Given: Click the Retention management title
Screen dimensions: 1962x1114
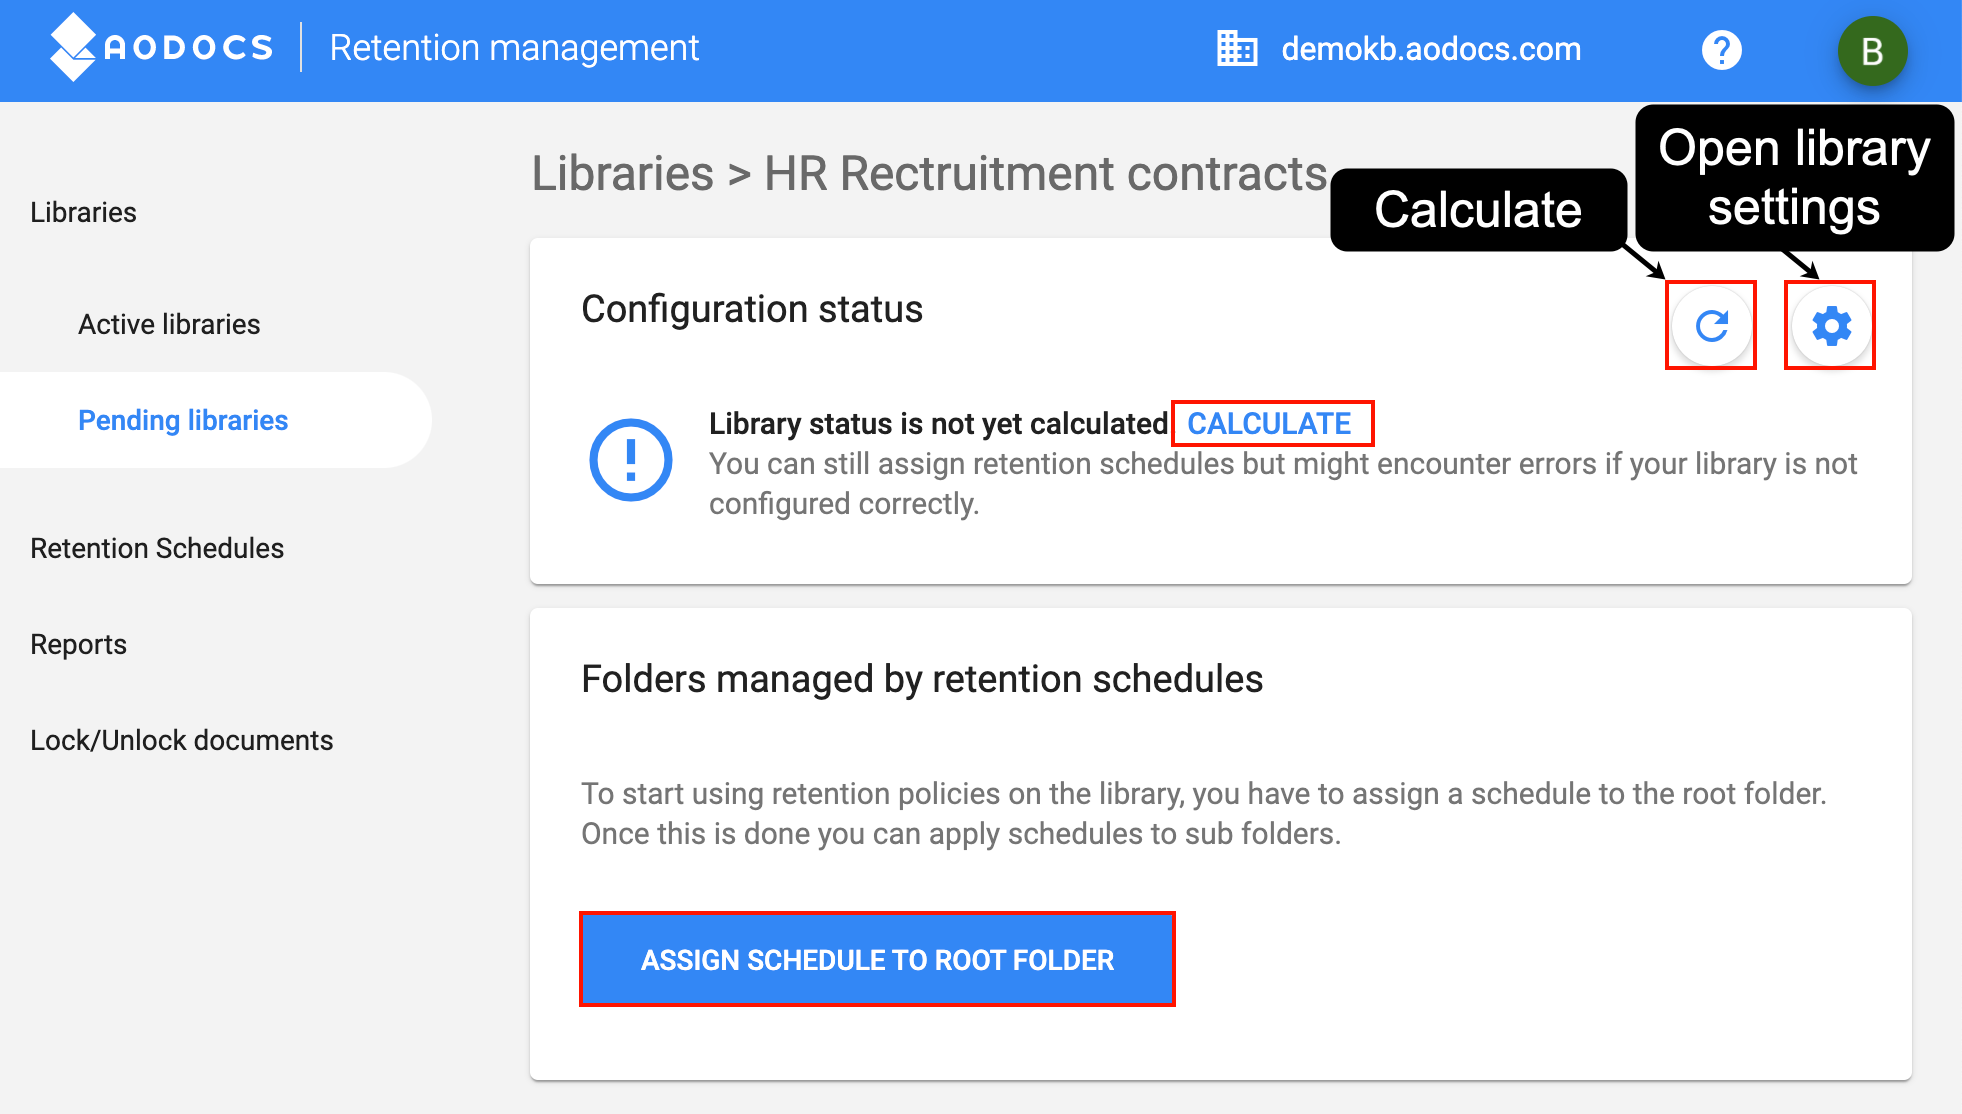Looking at the screenshot, I should click(514, 47).
